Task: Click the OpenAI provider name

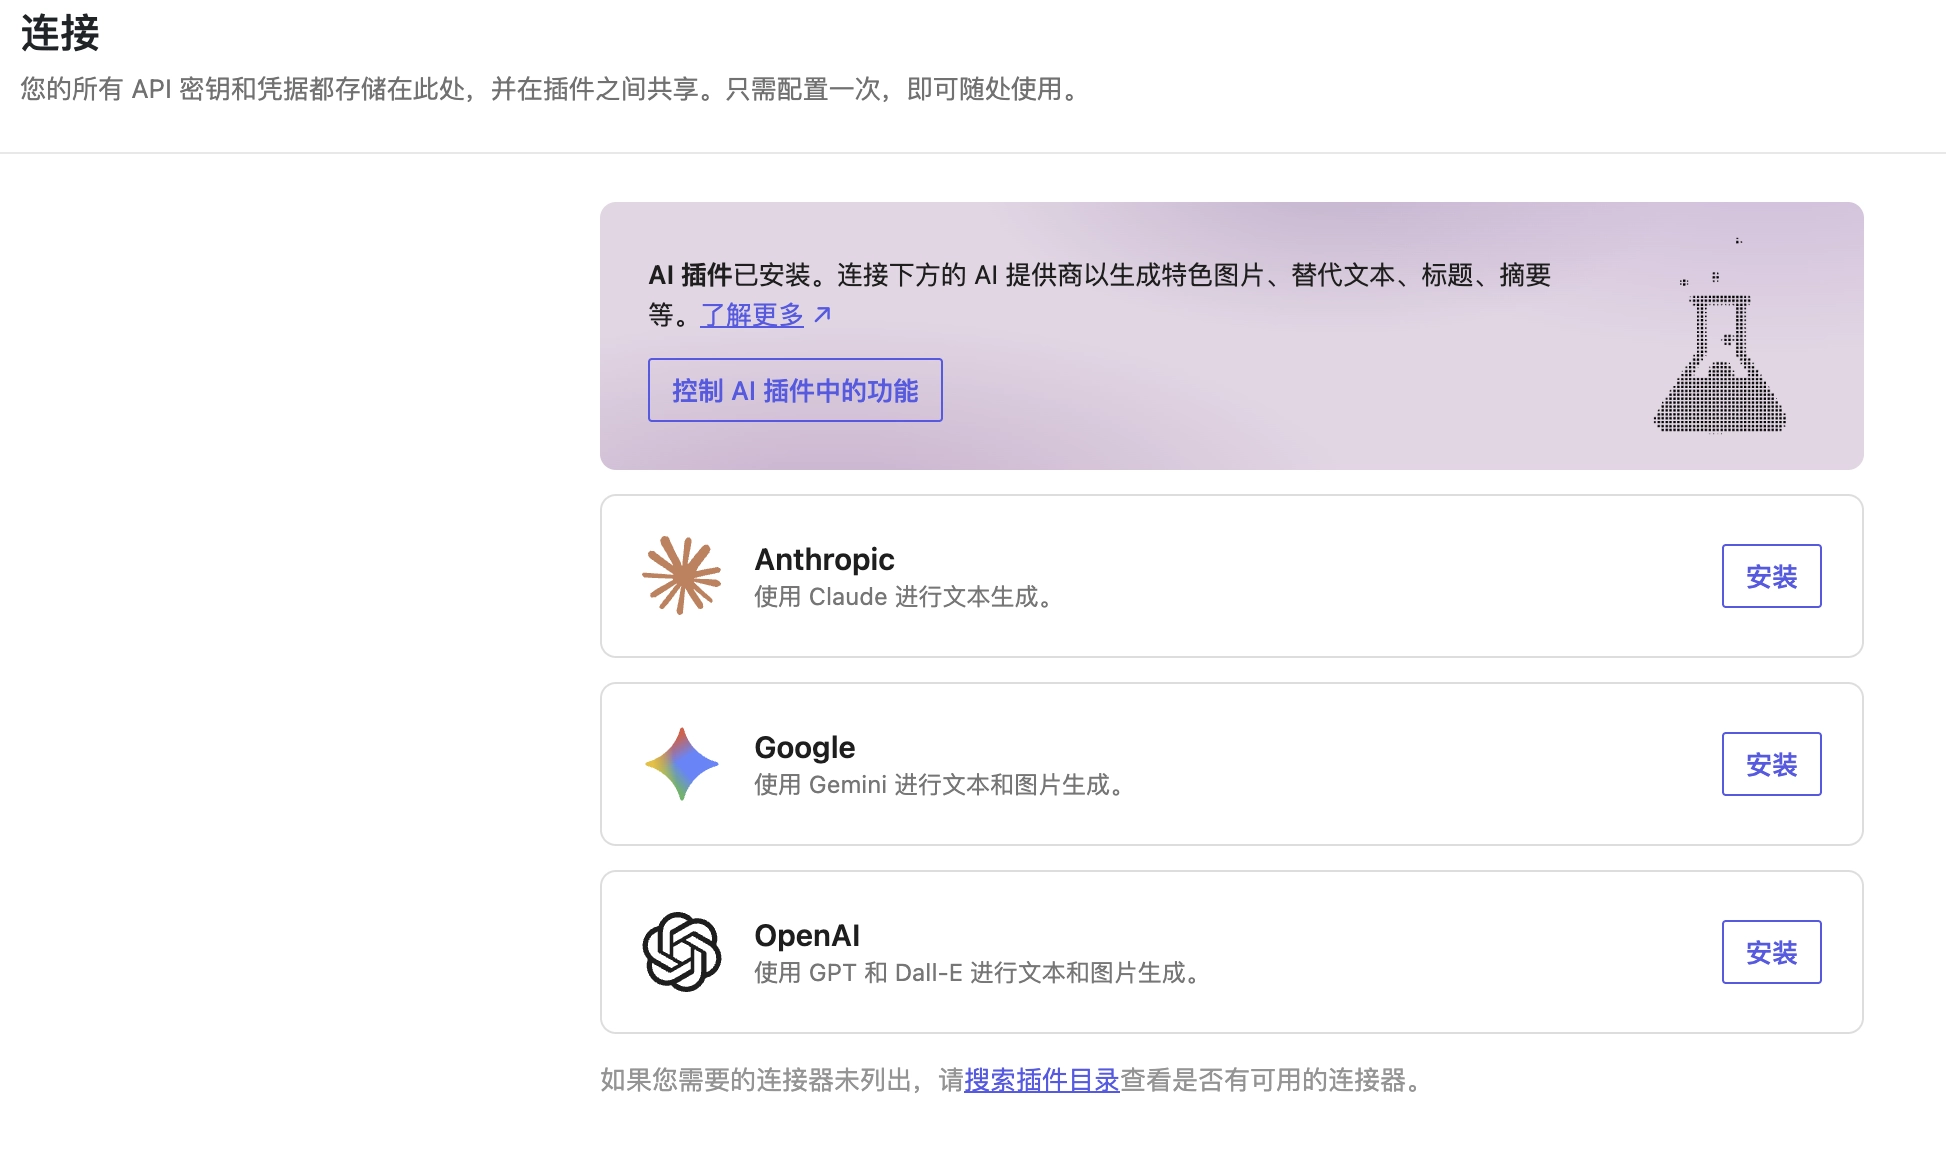Action: click(807, 935)
